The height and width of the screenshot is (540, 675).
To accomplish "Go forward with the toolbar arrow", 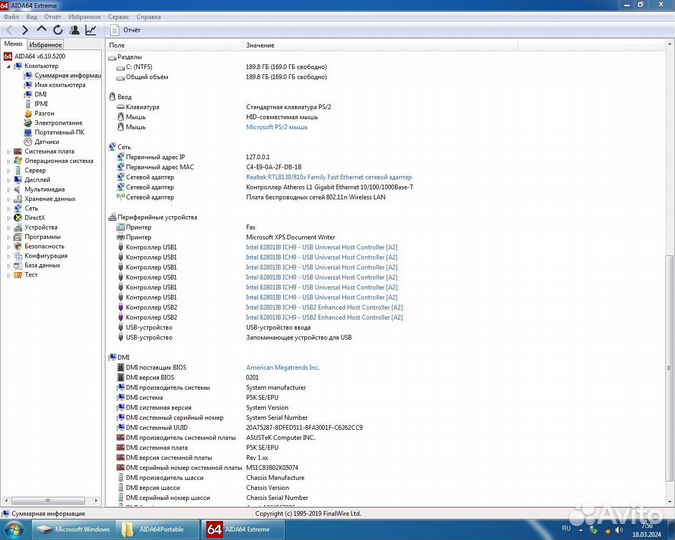I will pyautogui.click(x=25, y=30).
